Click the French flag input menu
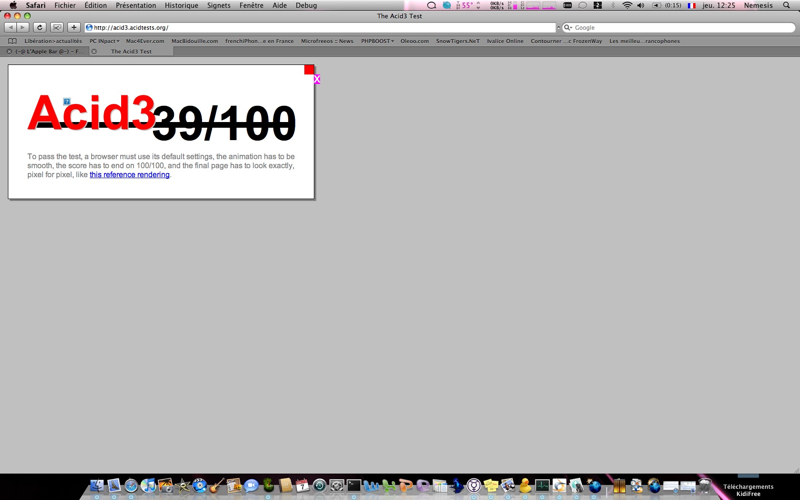Screen dimensions: 800x500 pyautogui.click(x=692, y=5)
